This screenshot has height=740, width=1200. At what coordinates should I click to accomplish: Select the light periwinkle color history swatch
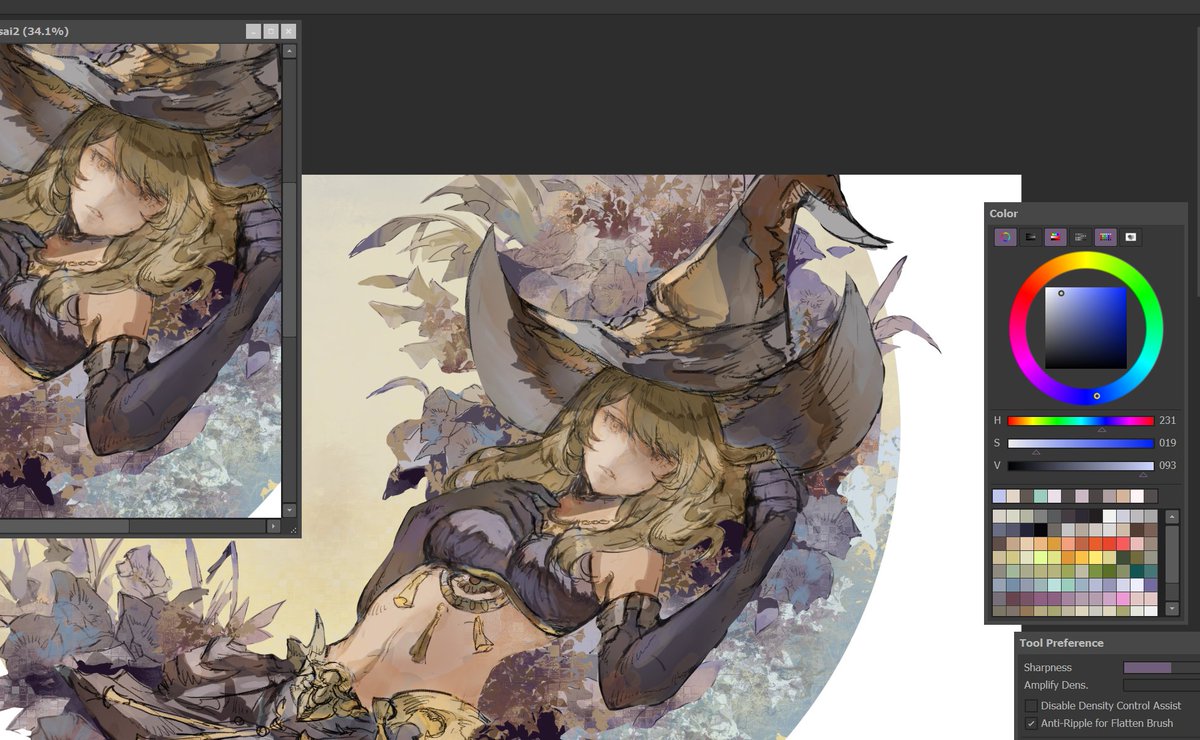999,496
